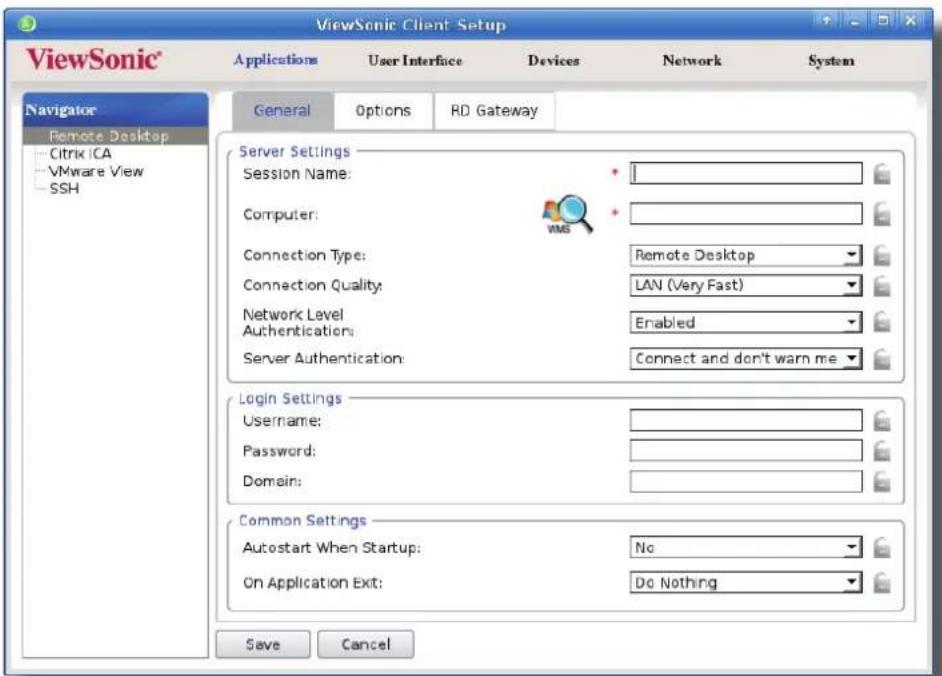Select Citrix ICA in Navigator

click(81, 154)
